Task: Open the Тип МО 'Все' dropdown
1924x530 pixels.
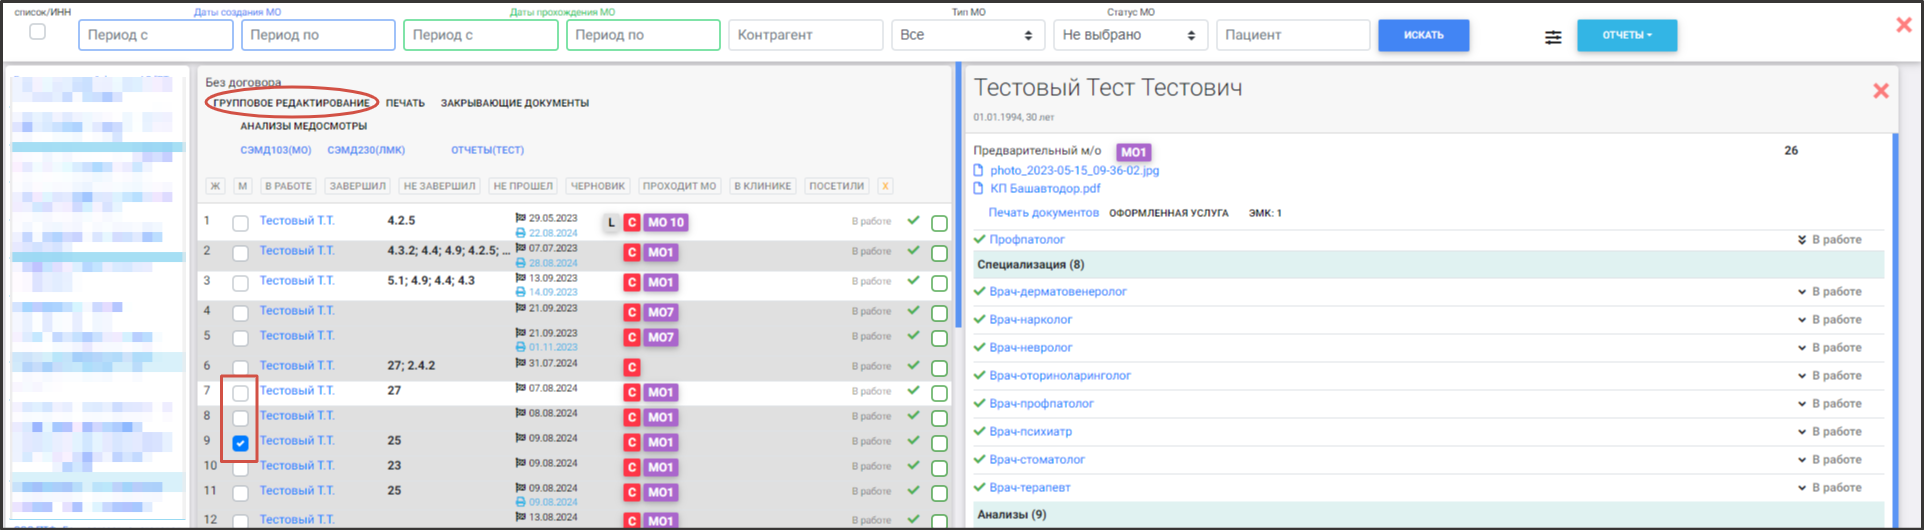Action: coord(967,35)
